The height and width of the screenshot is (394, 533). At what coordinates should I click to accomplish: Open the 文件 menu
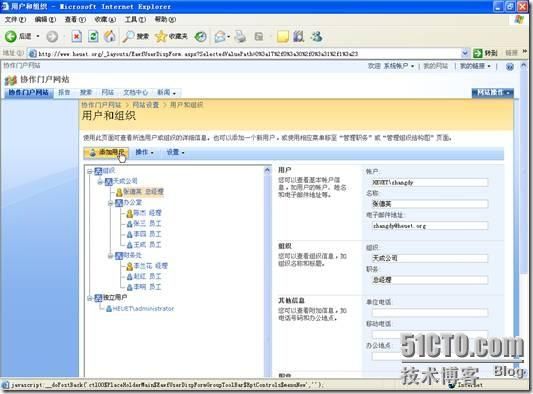tap(15, 19)
